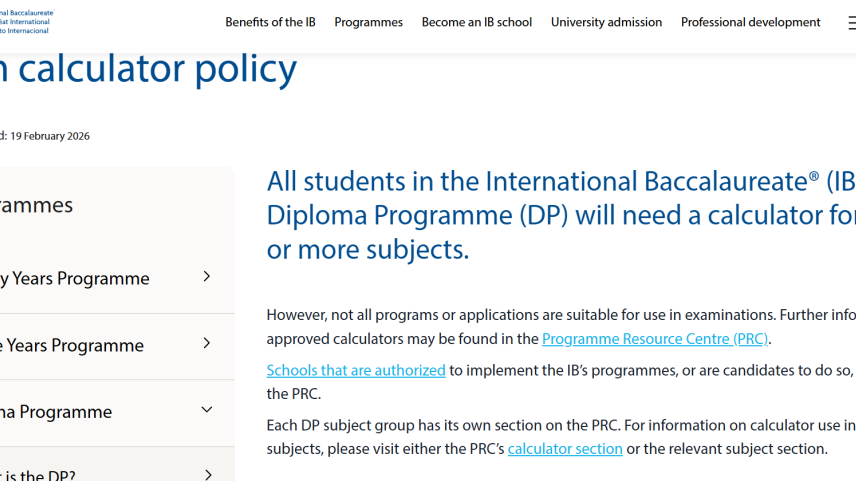Screen dimensions: 856x481
Task: Click arrow beside first Years Programme item
Action: 207,277
